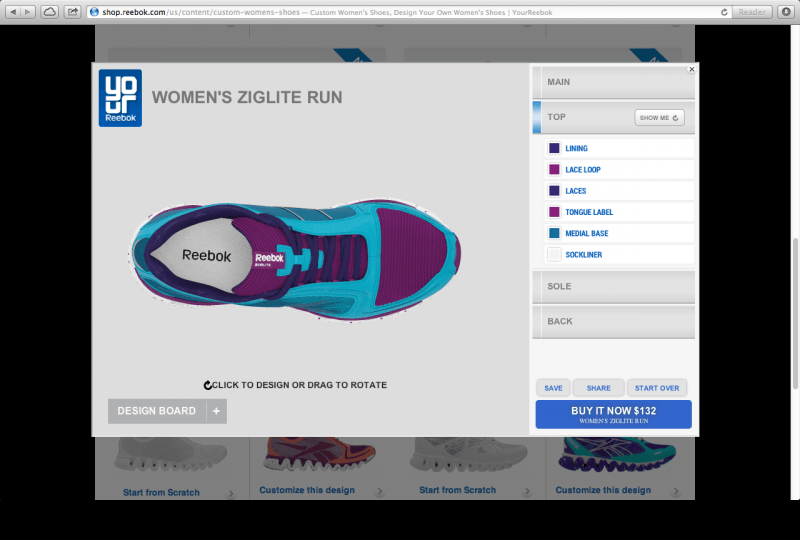Click the reload icon in address bar
Screen dimensions: 800x540
click(724, 12)
